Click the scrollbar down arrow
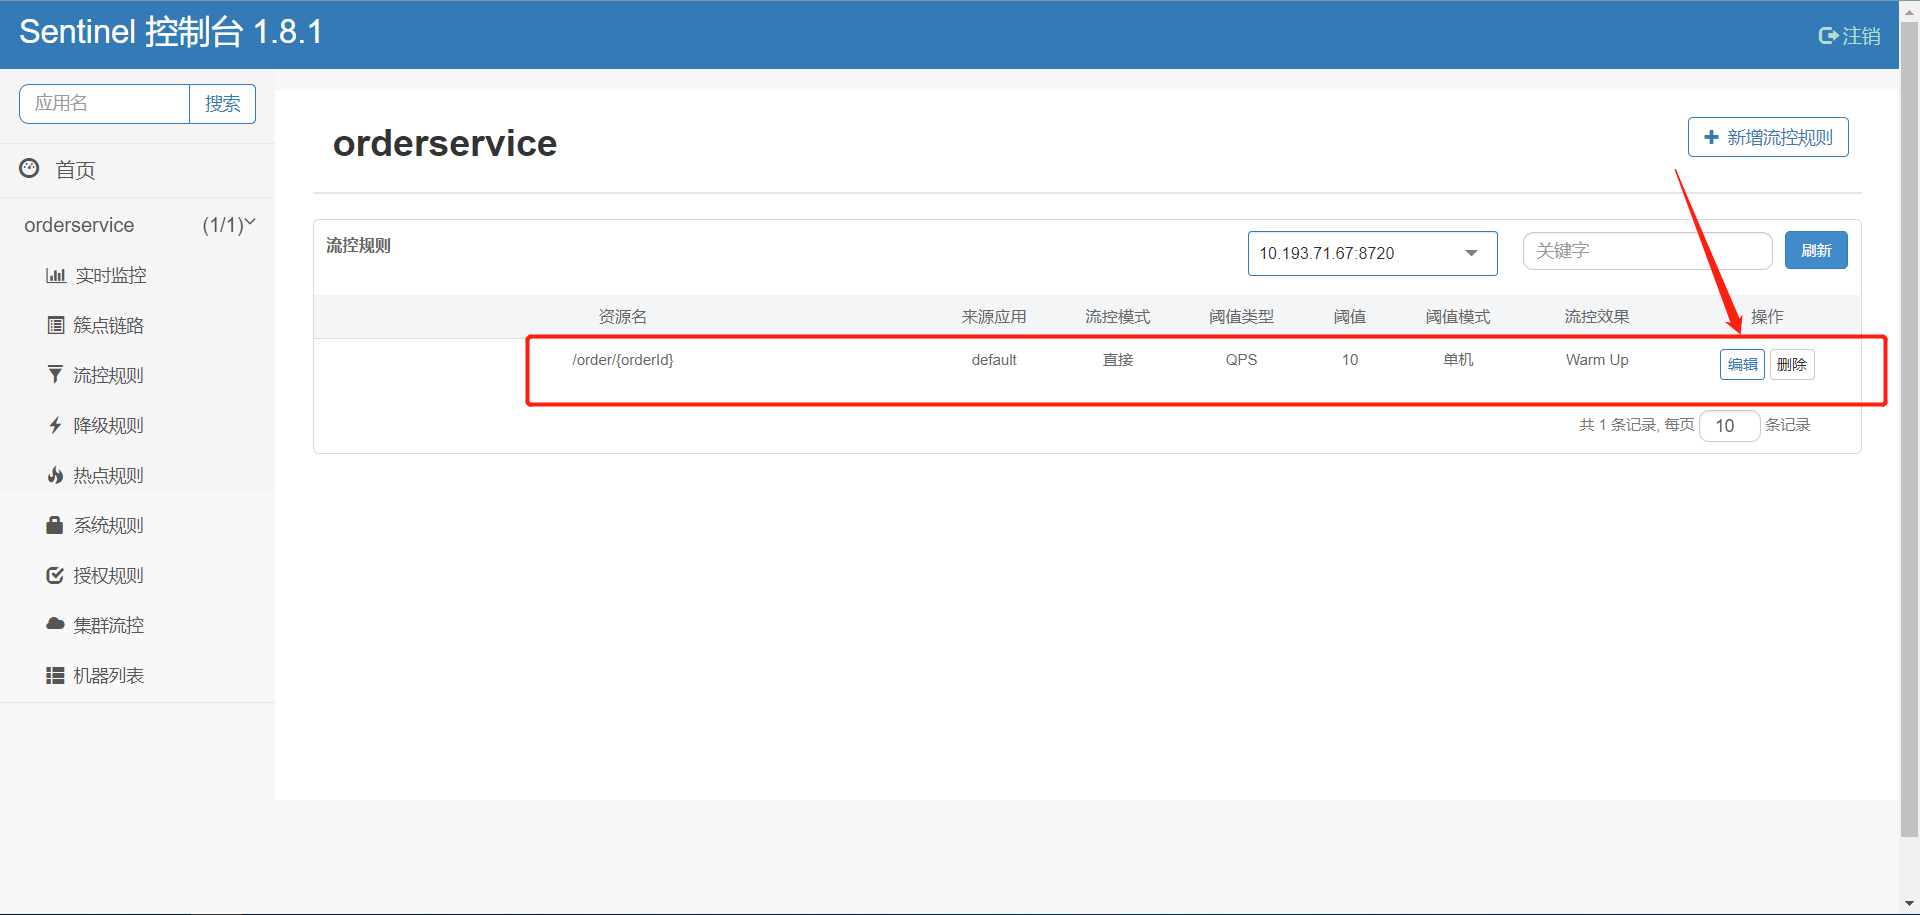Image resolution: width=1920 pixels, height=915 pixels. 1909,904
